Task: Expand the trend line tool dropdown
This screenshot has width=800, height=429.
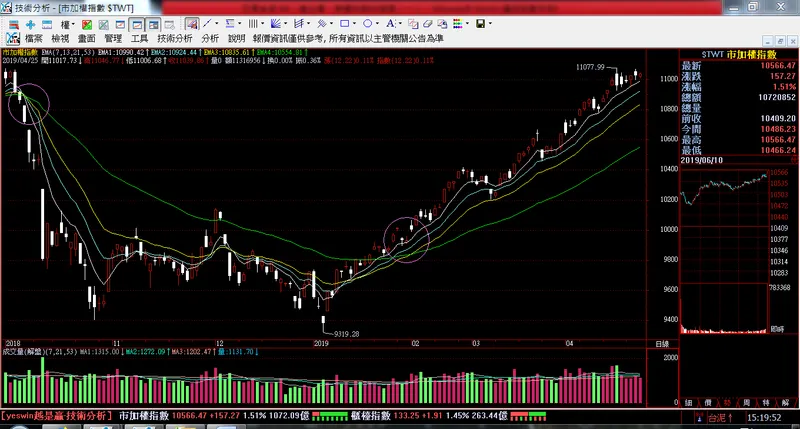Action: click(x=216, y=23)
